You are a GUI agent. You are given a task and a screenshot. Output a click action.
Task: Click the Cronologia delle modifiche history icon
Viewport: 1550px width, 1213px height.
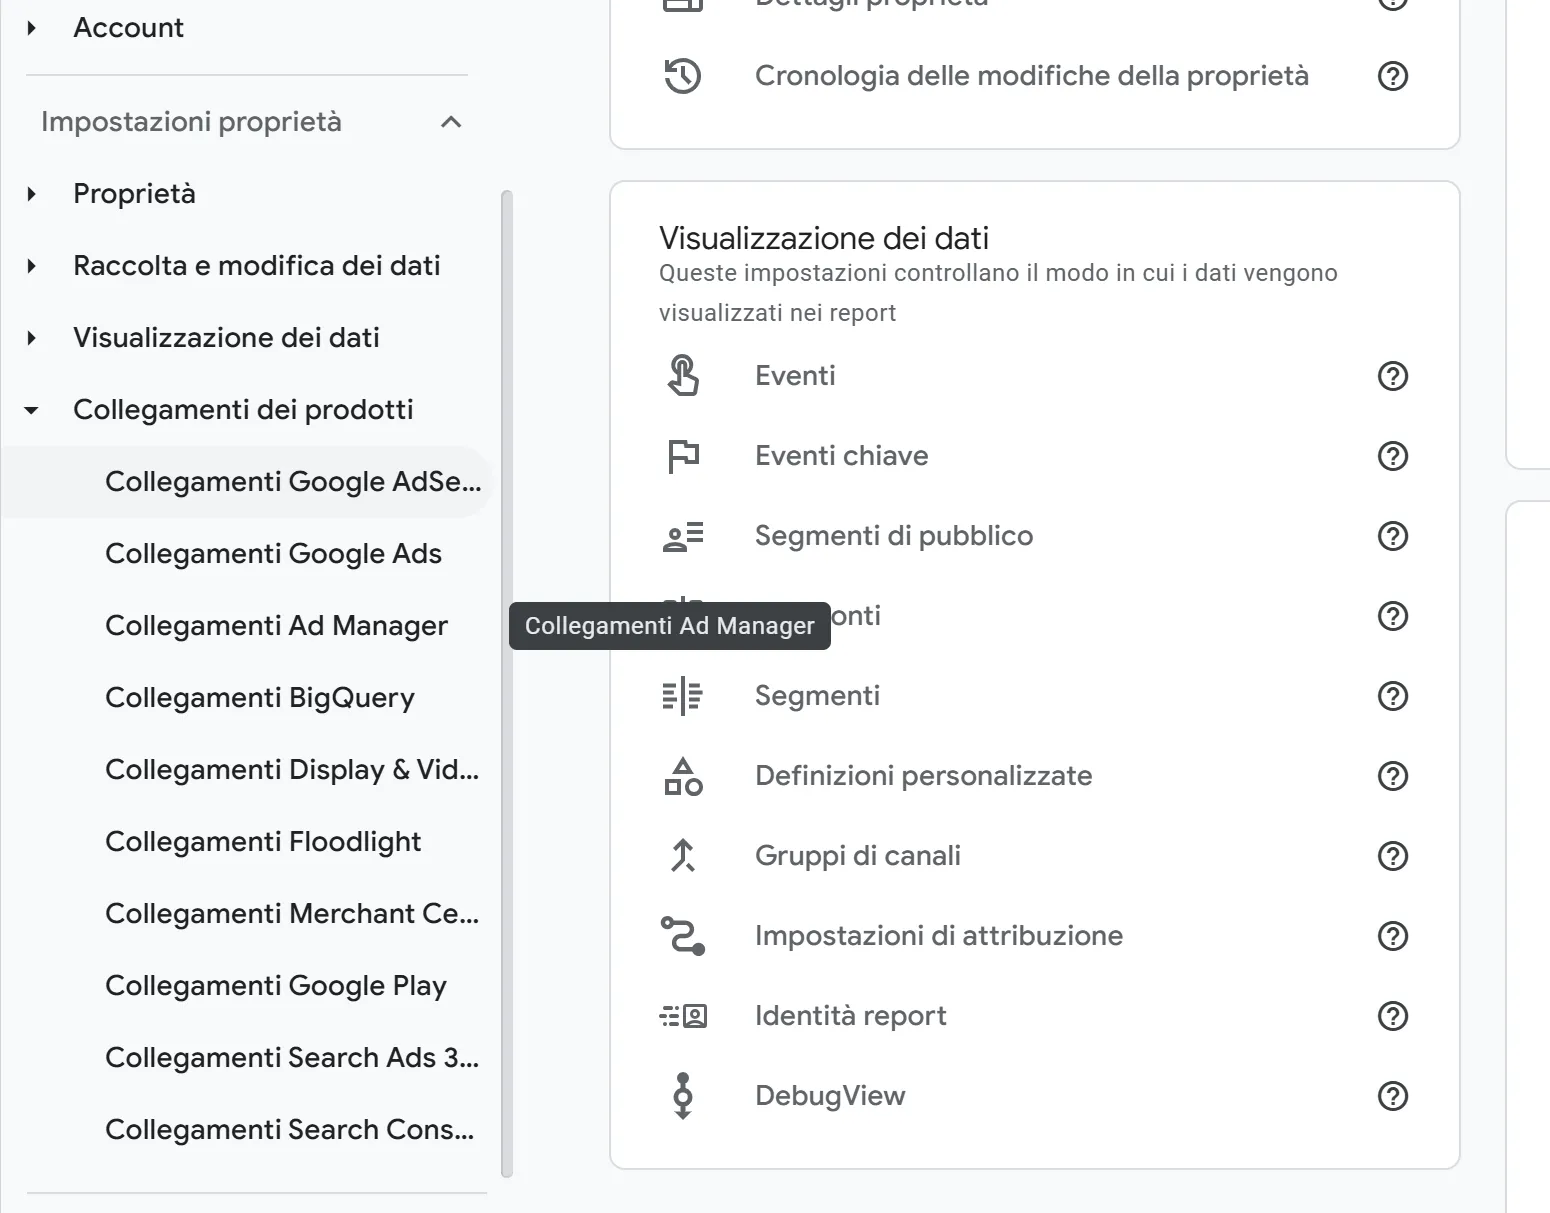(x=683, y=76)
